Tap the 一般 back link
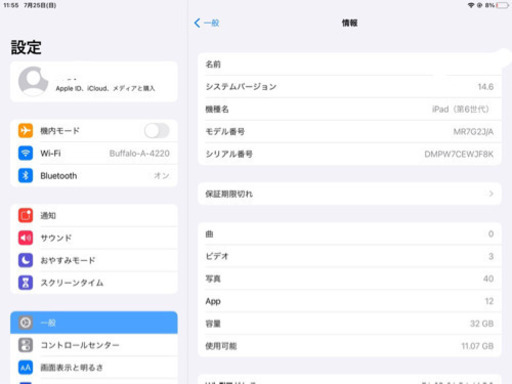512x384 pixels. (x=211, y=23)
